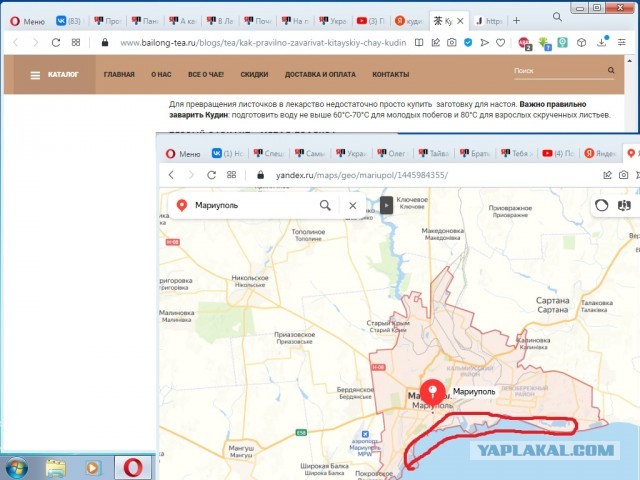
Task: Switch to the VK (83) tab
Action: [69, 21]
